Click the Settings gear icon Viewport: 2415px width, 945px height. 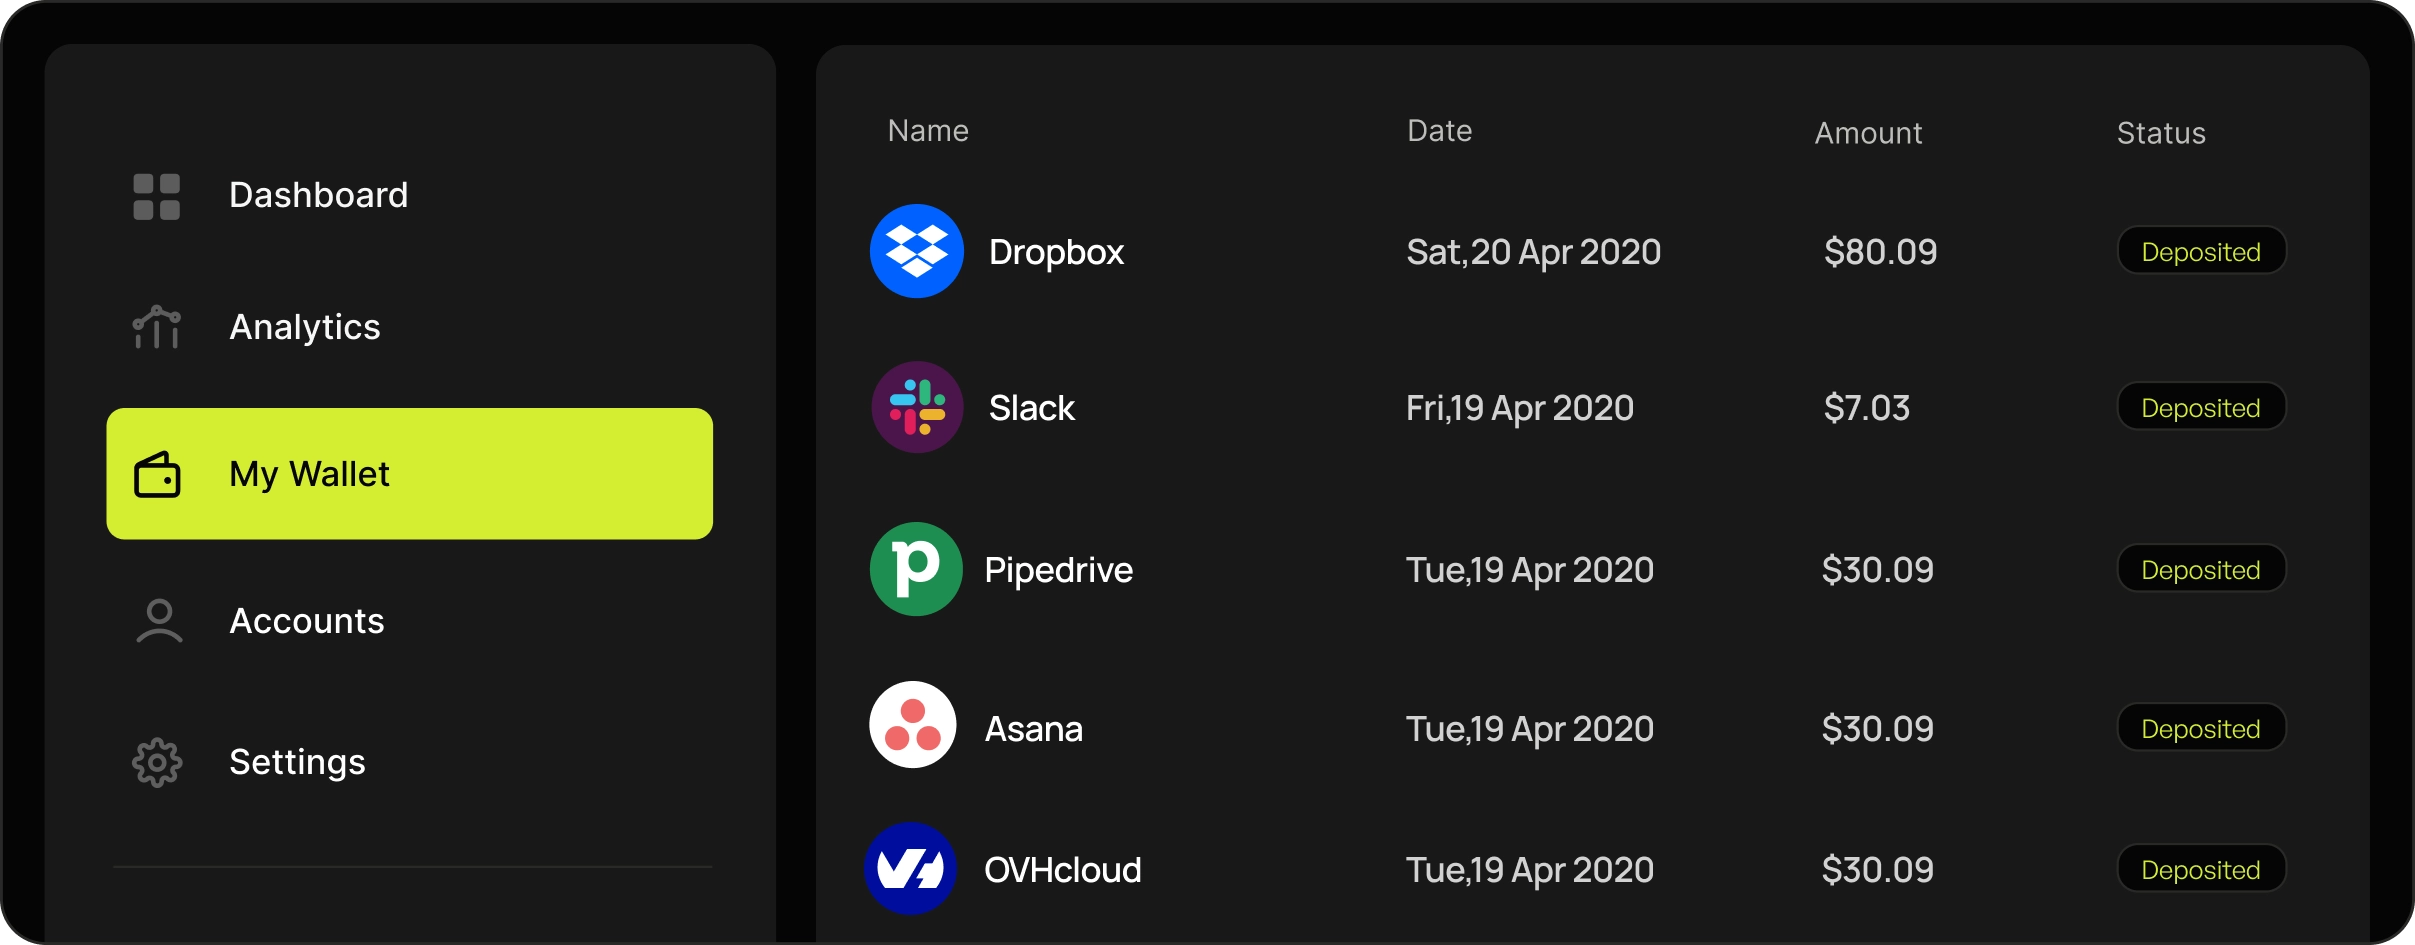pyautogui.click(x=157, y=763)
